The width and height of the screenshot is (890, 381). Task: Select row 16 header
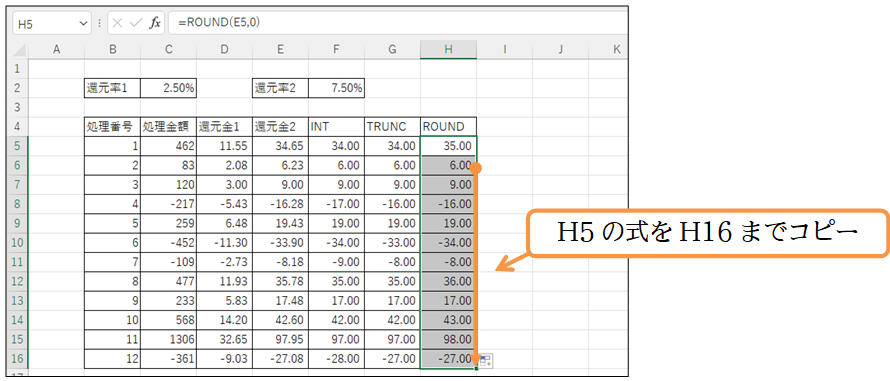click(x=16, y=358)
